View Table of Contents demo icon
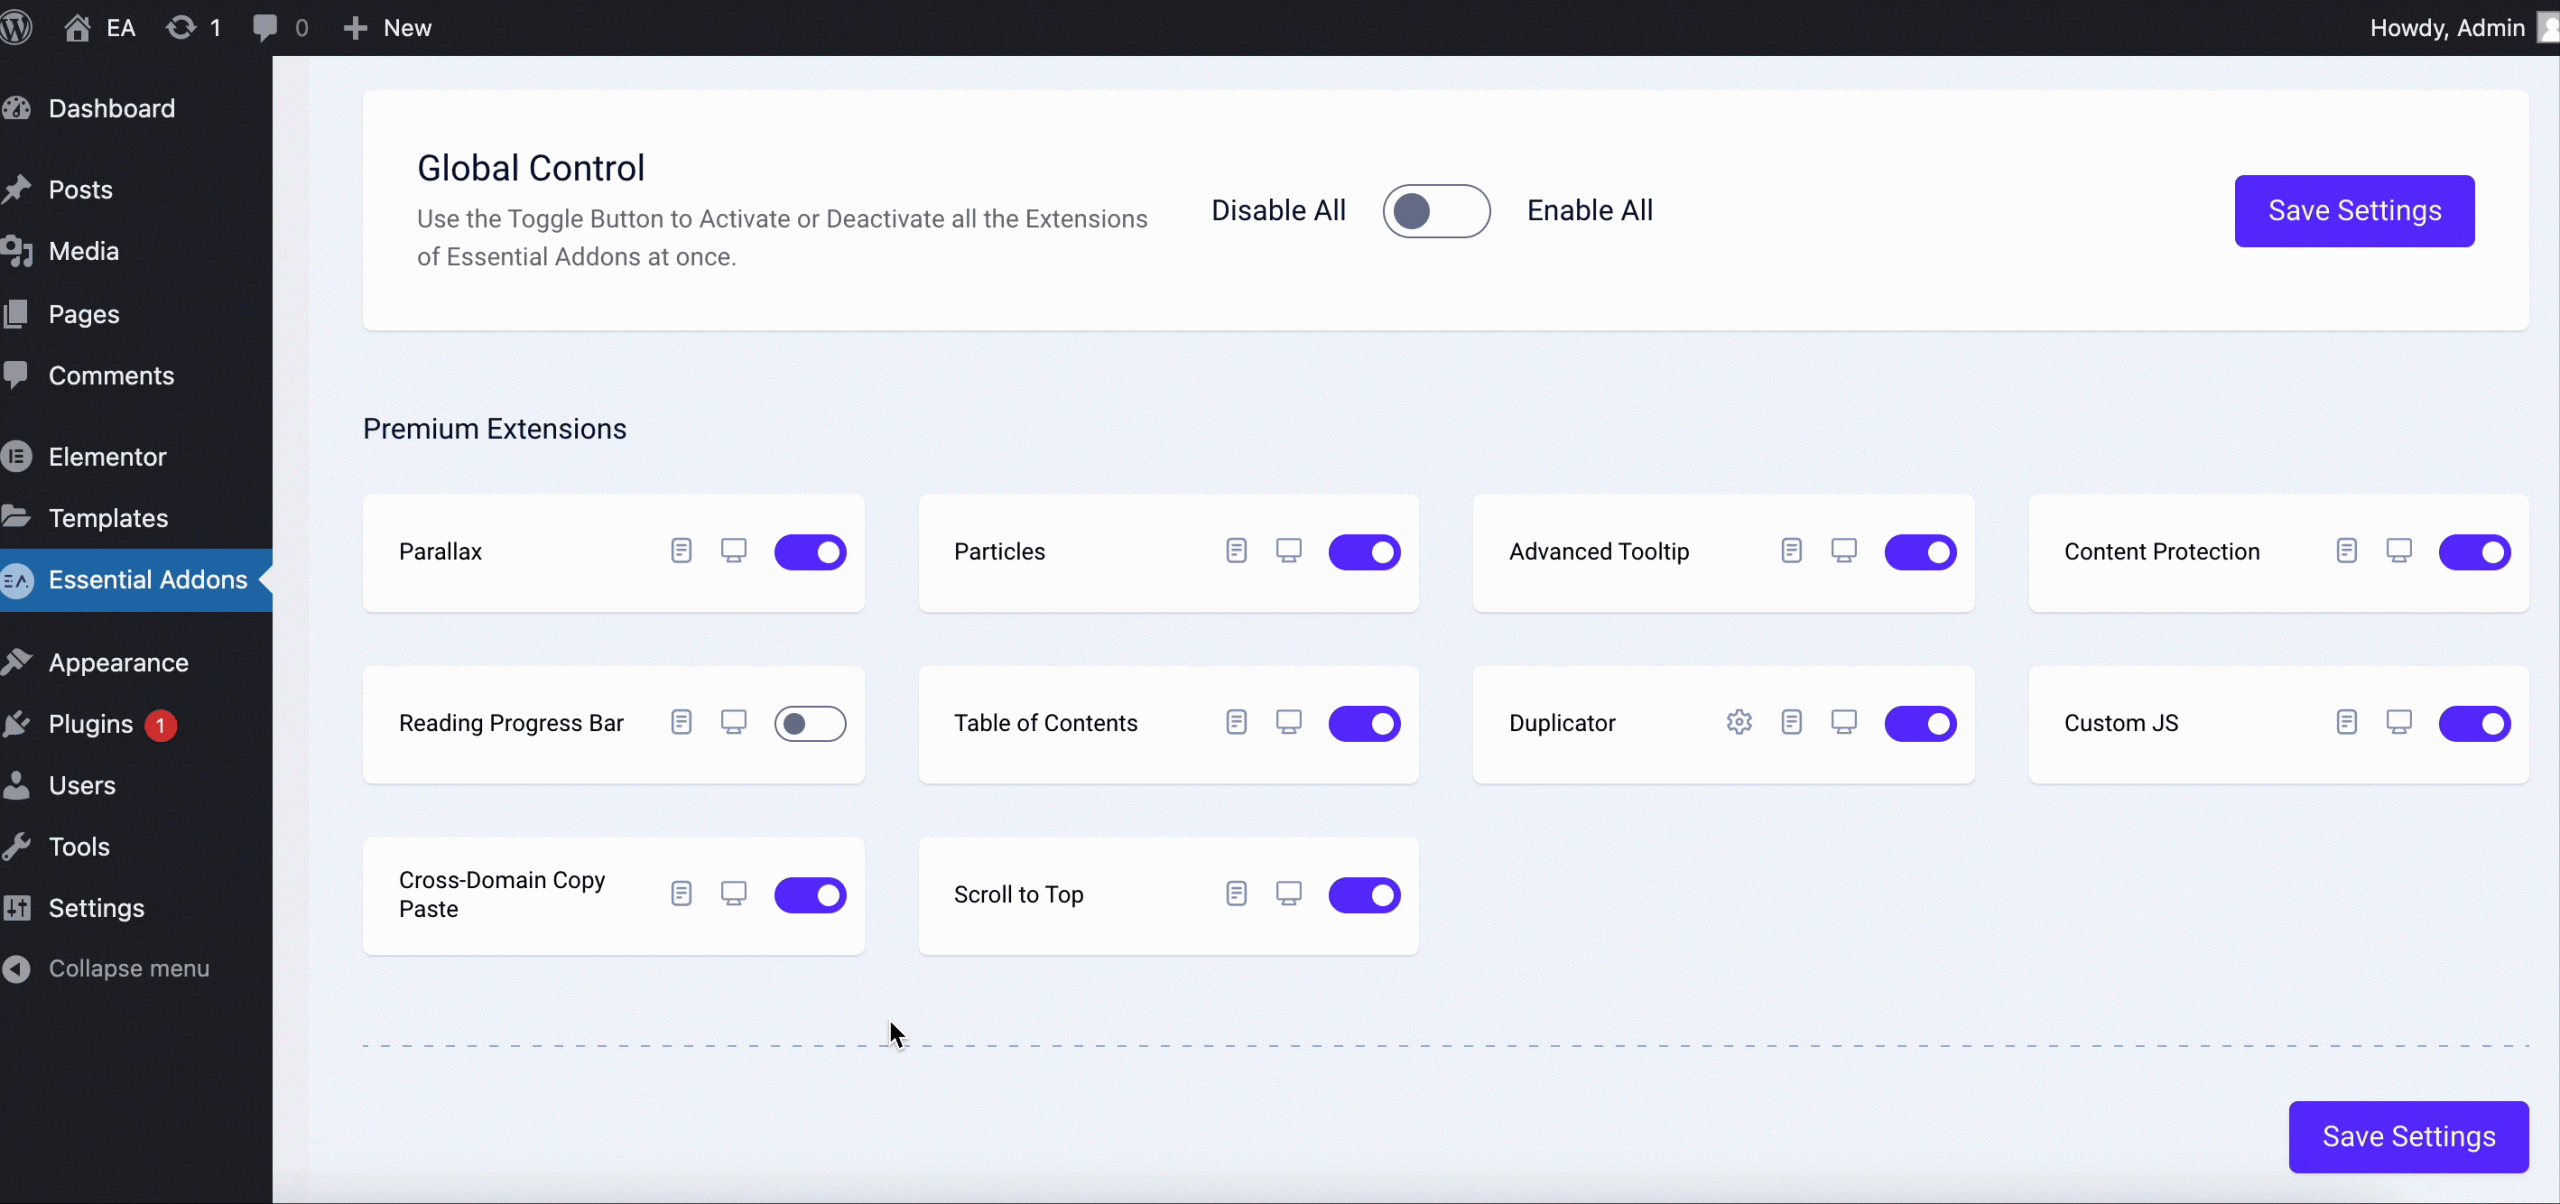Screen dimensions: 2560x1204 click(1289, 722)
